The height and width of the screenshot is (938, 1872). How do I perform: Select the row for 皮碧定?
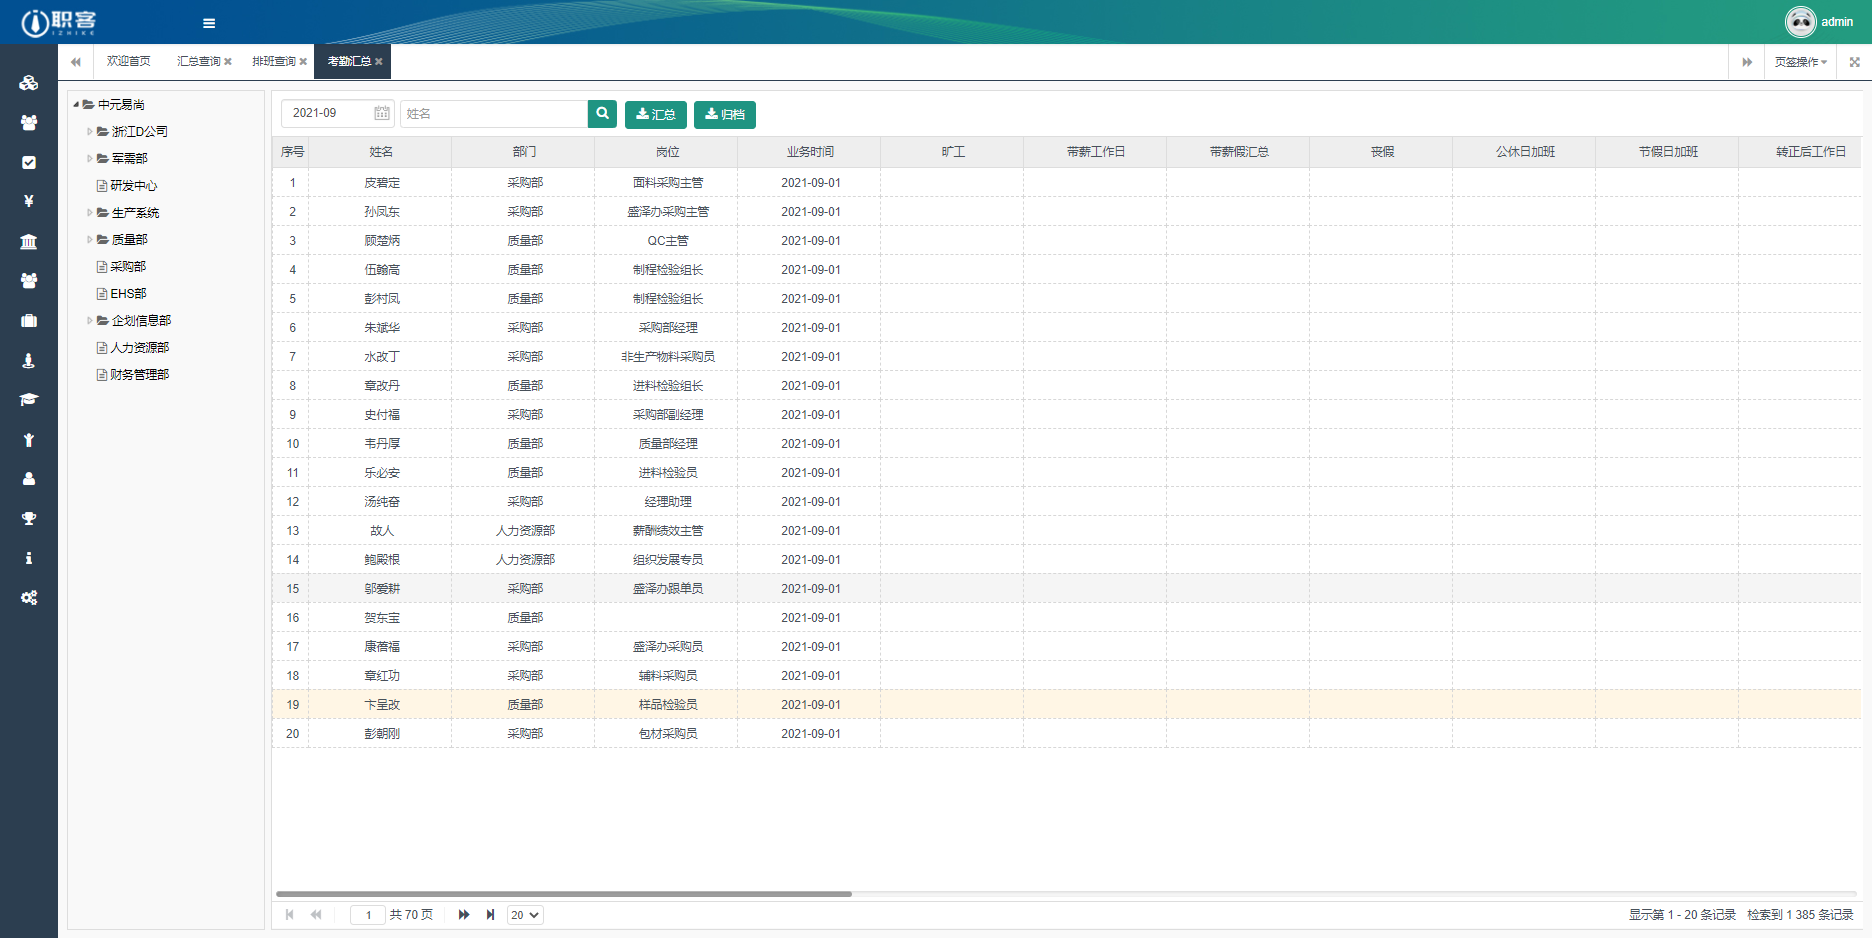pyautogui.click(x=1066, y=183)
